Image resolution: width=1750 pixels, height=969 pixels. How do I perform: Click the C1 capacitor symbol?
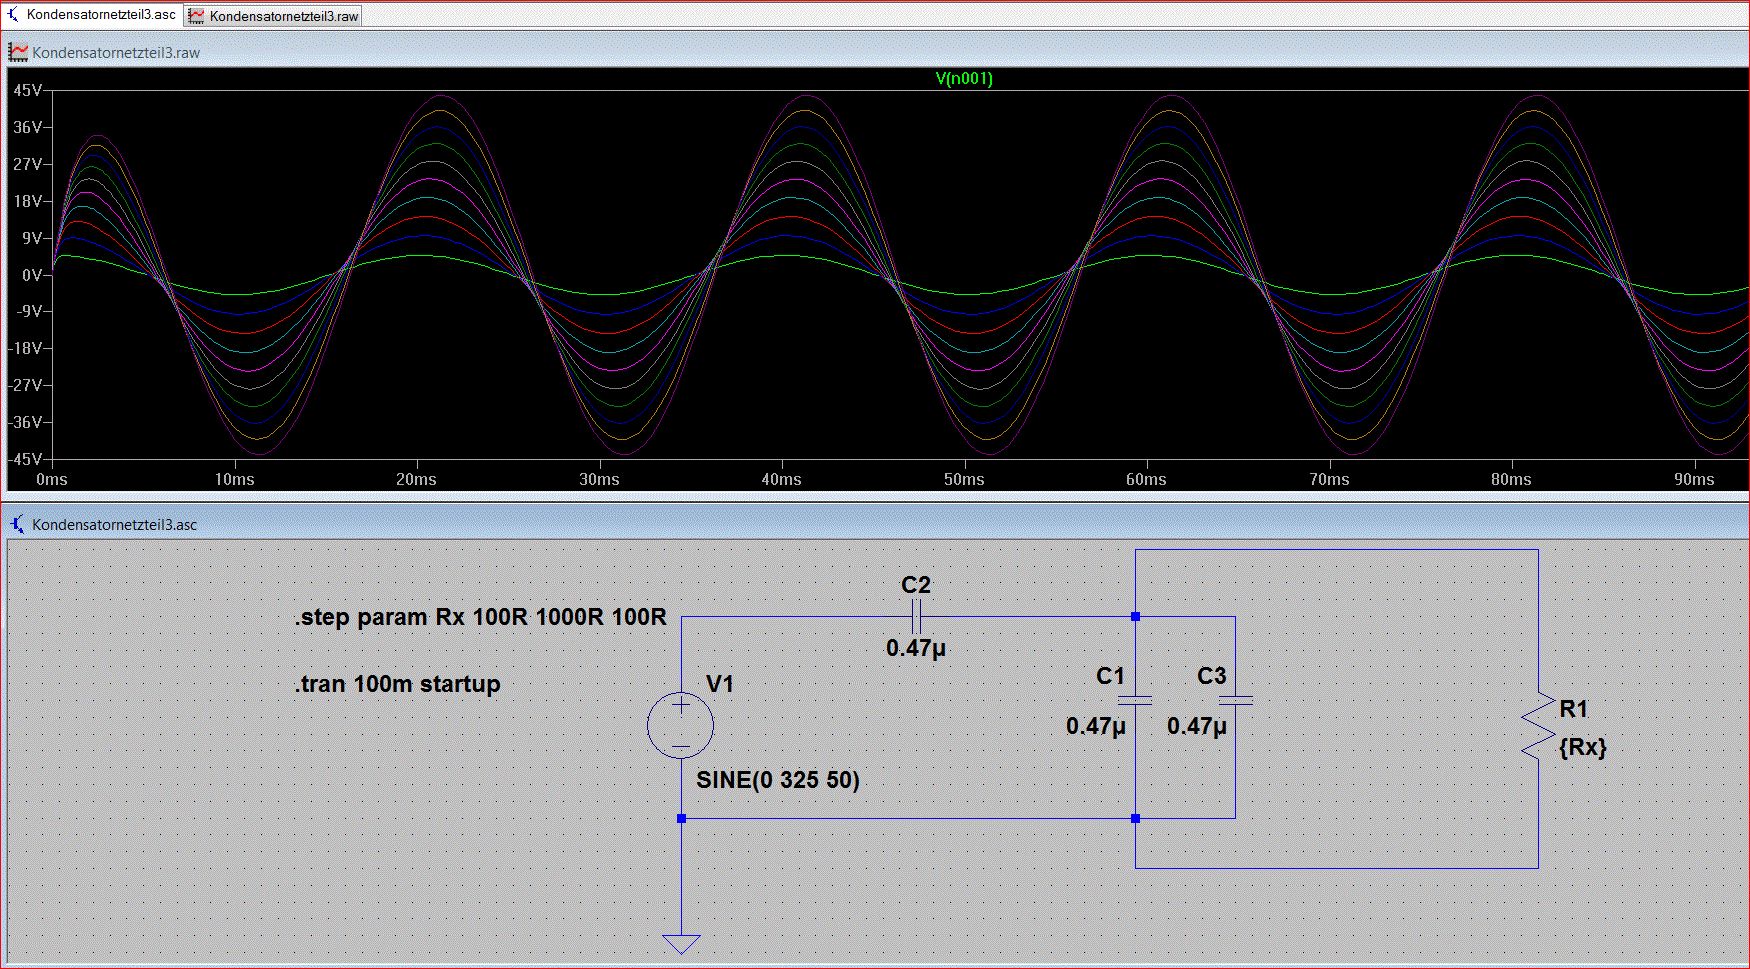tap(1135, 701)
